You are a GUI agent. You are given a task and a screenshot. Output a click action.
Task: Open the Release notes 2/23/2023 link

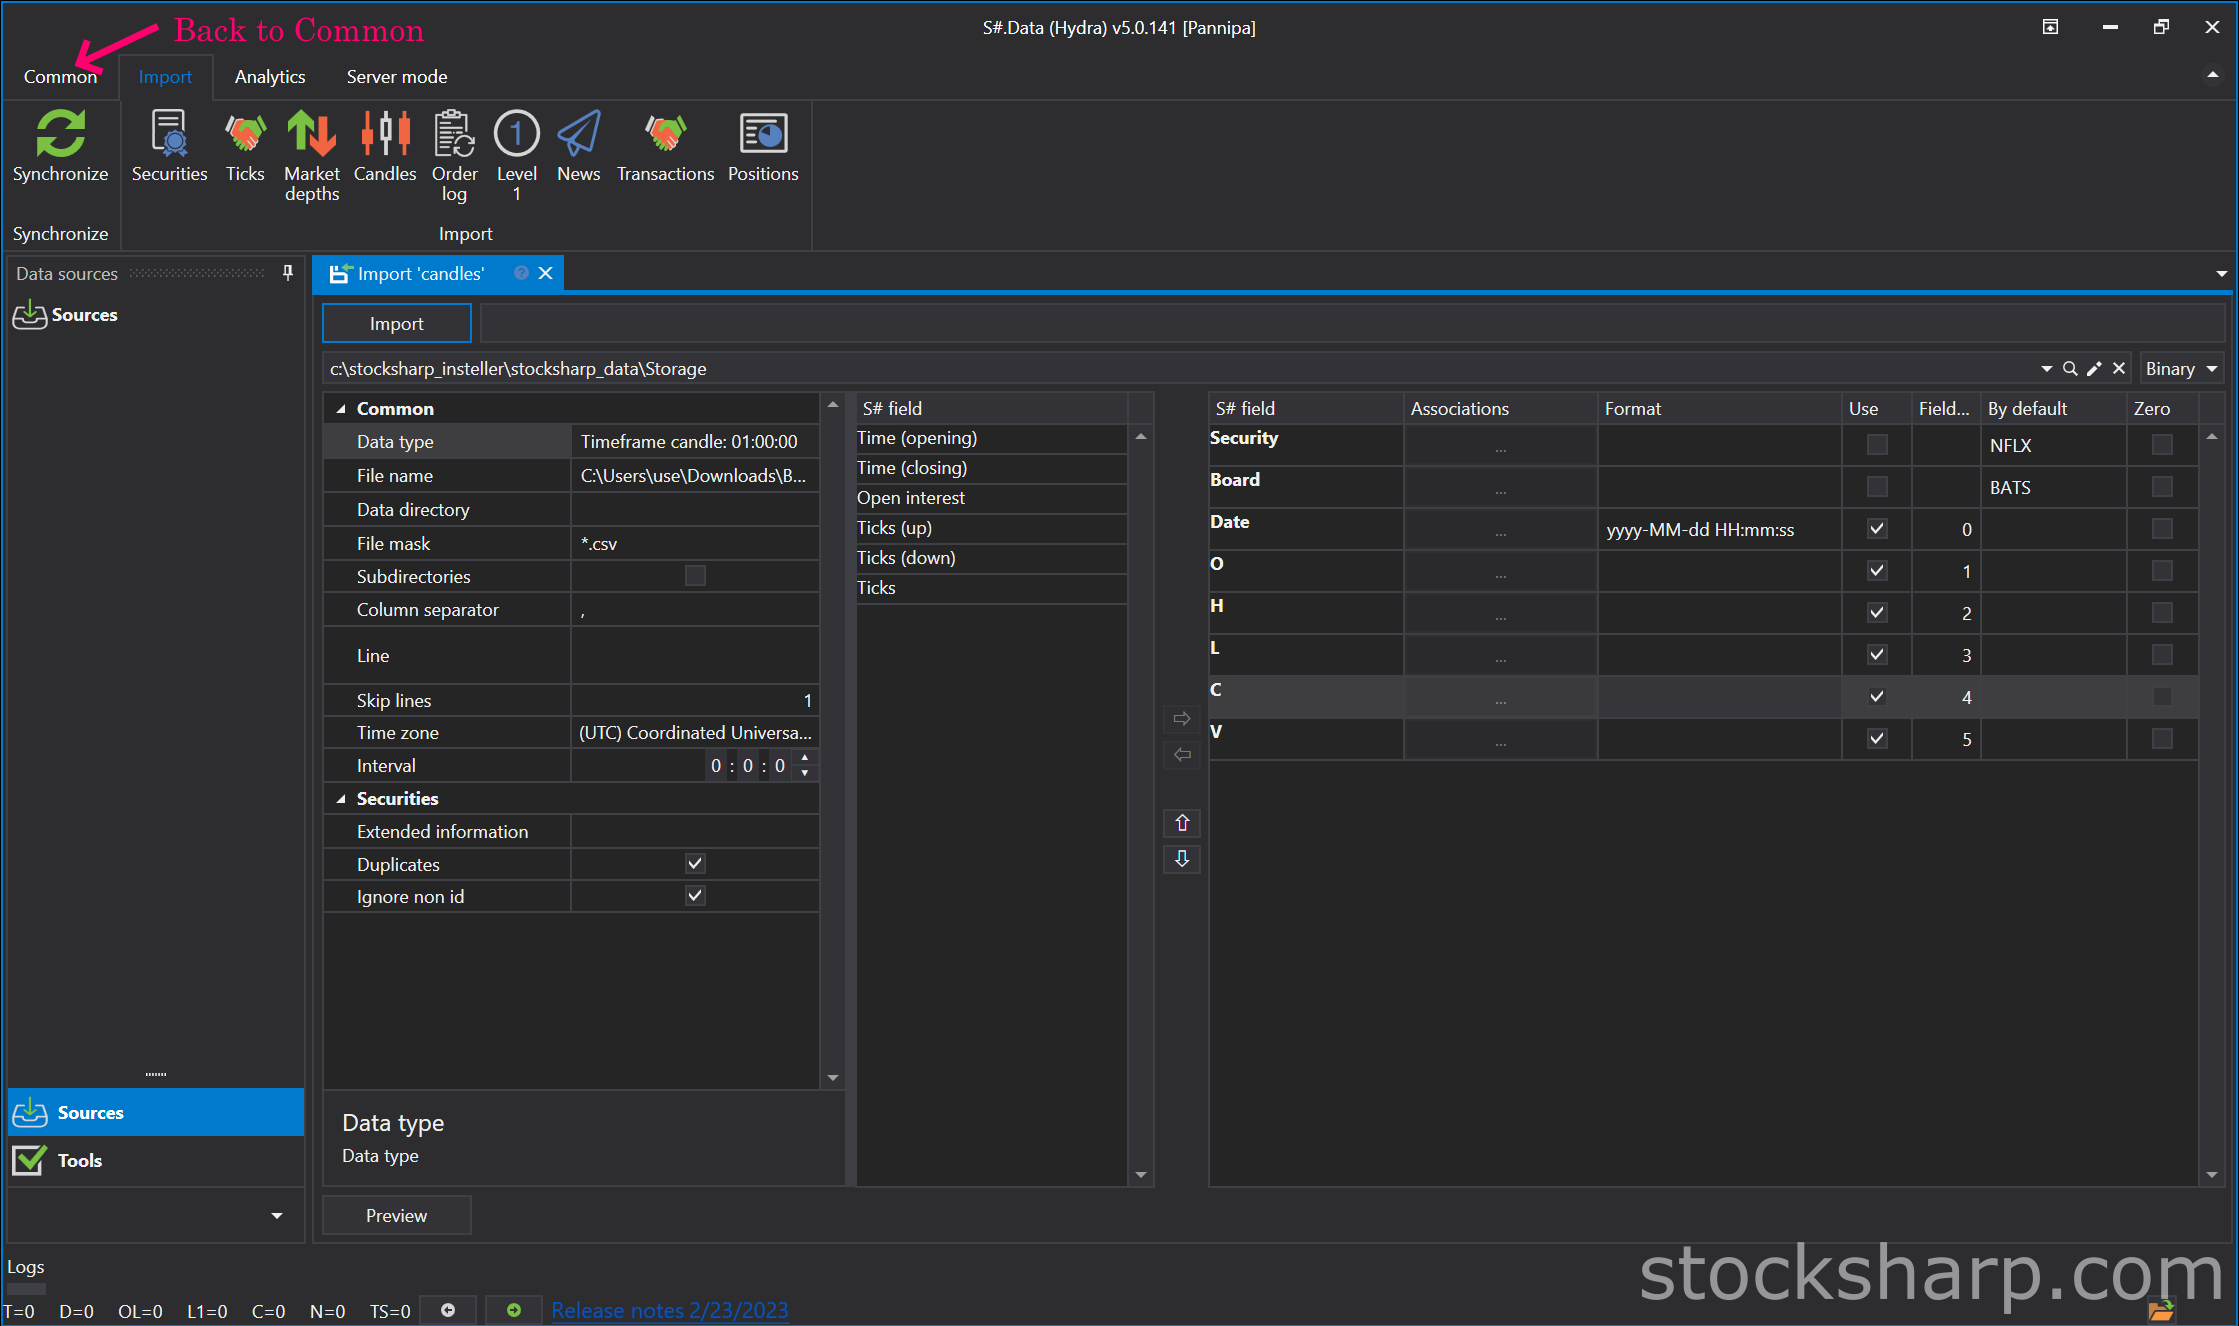pos(669,1310)
